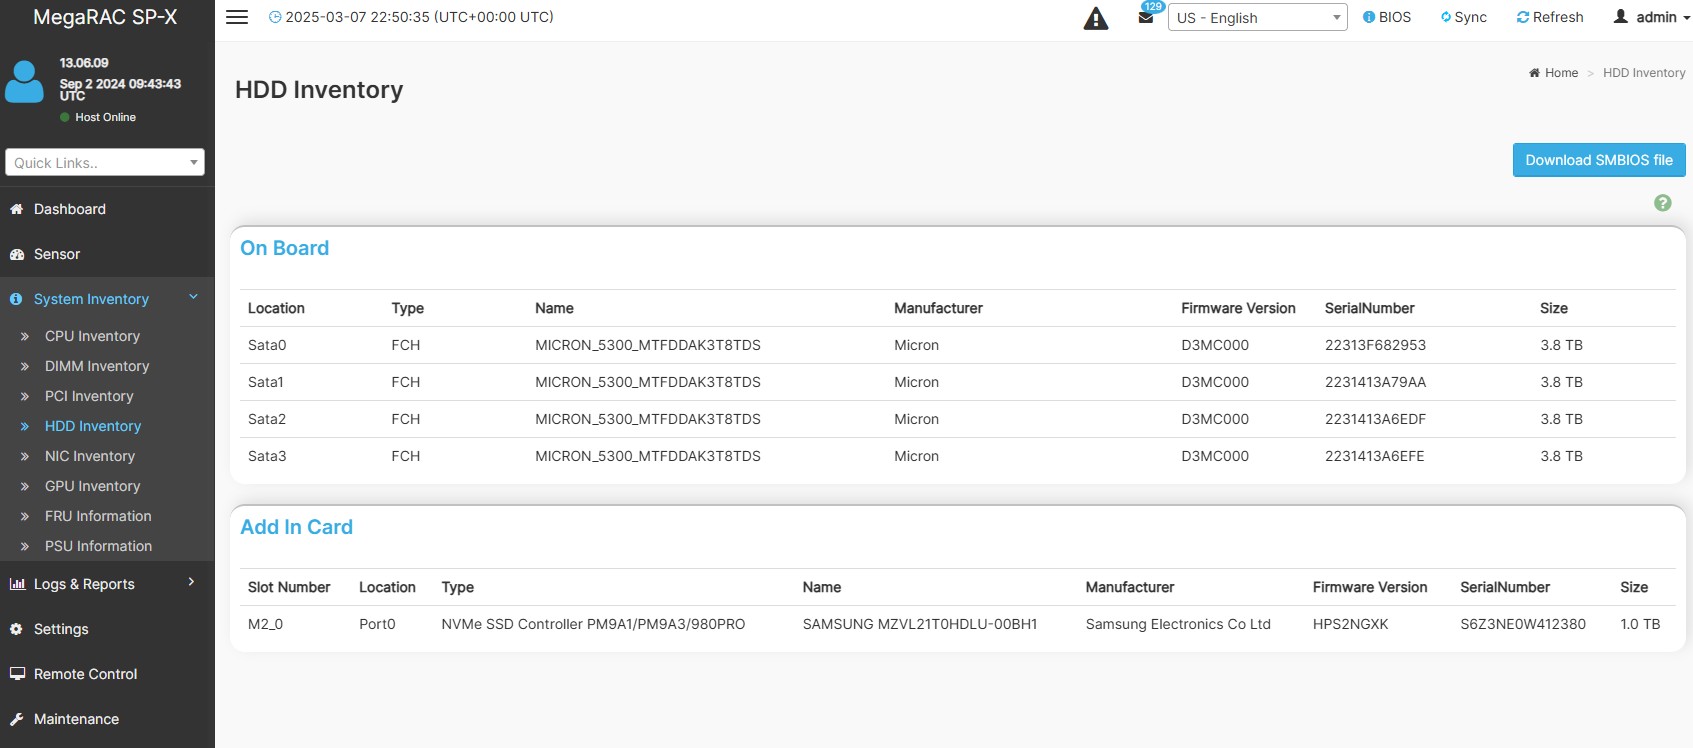Viewport: 1693px width, 748px height.
Task: Select serial number 2231413A6EFE
Action: 1374,456
